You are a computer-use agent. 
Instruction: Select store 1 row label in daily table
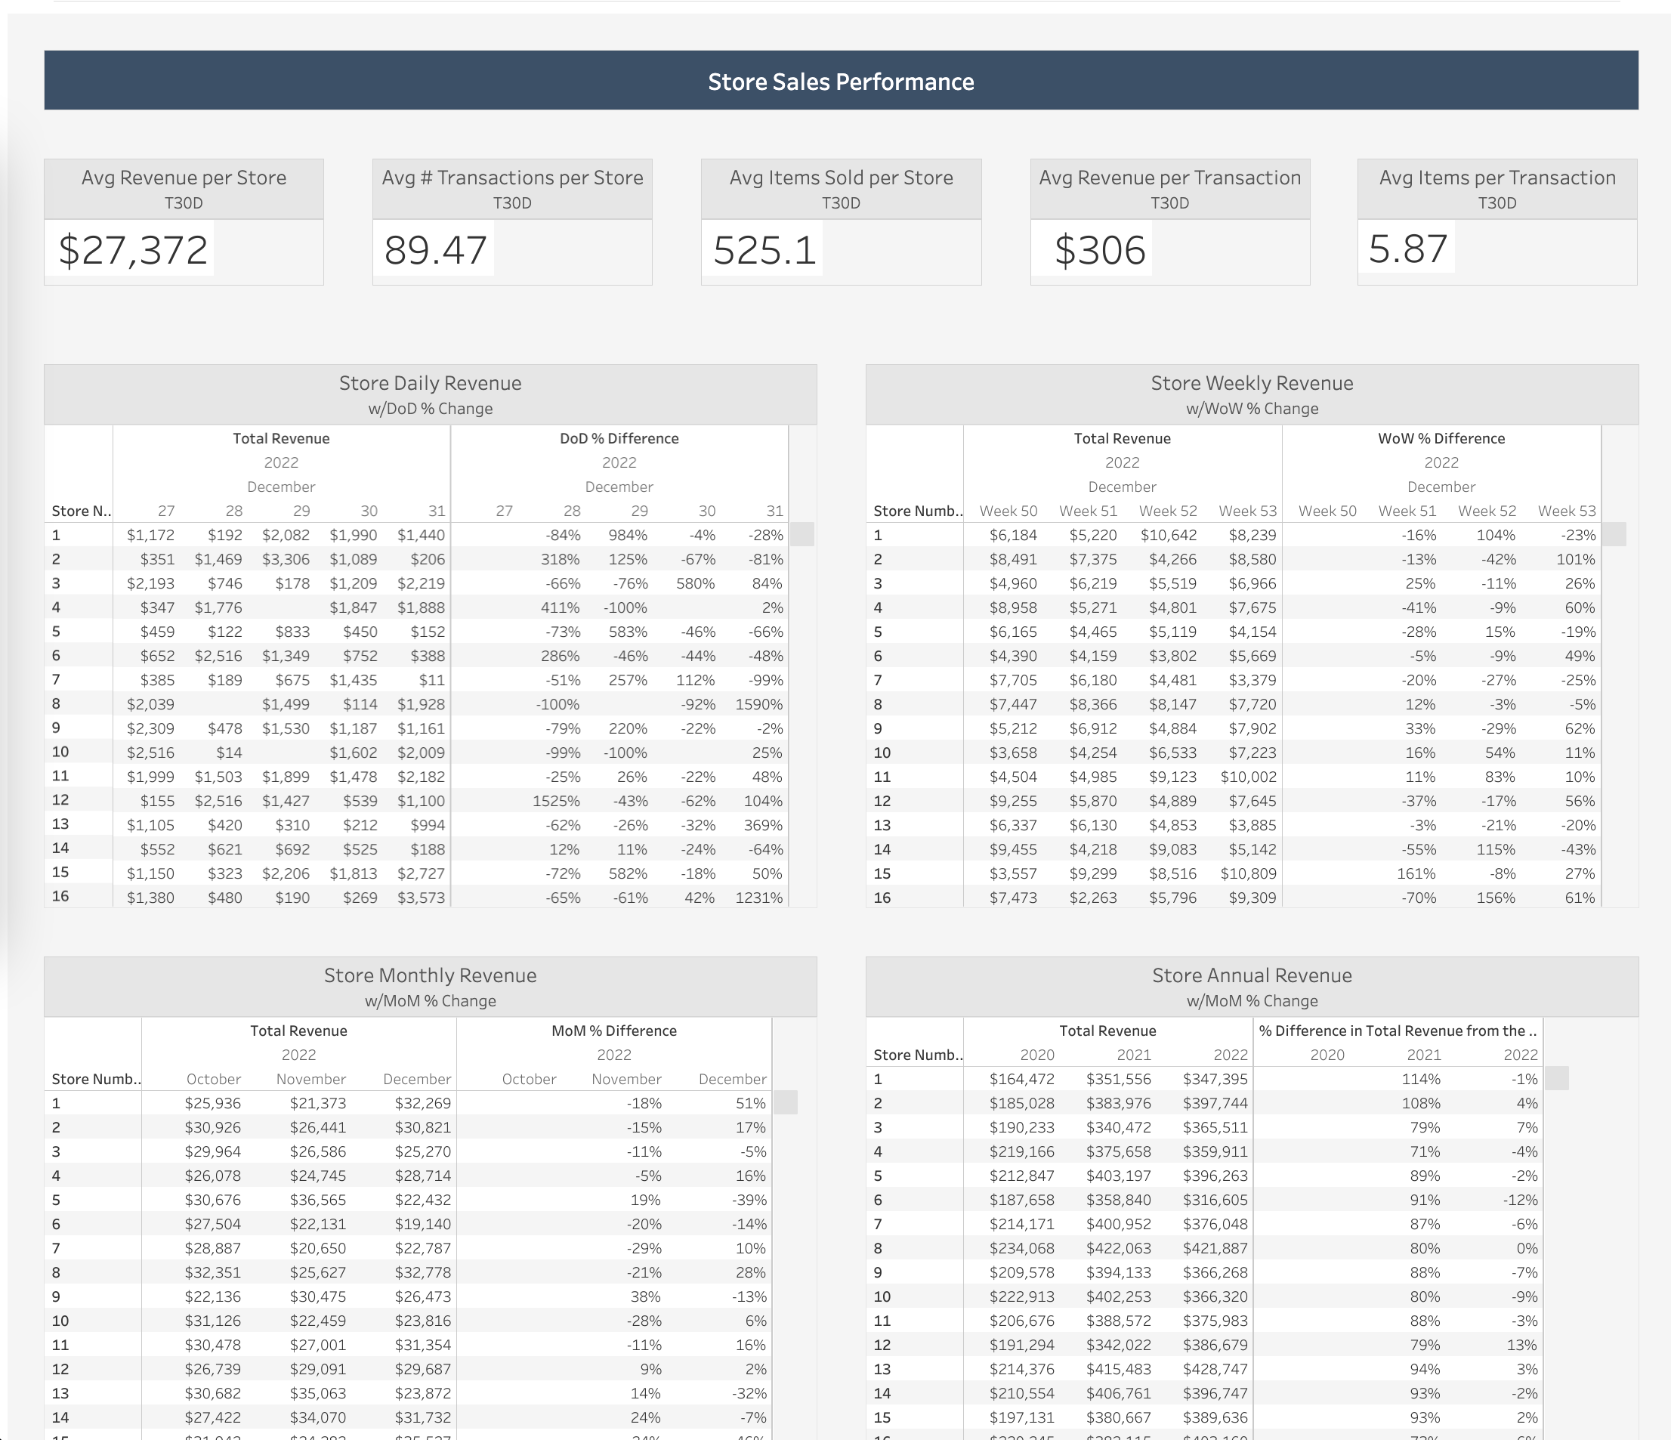pos(56,535)
